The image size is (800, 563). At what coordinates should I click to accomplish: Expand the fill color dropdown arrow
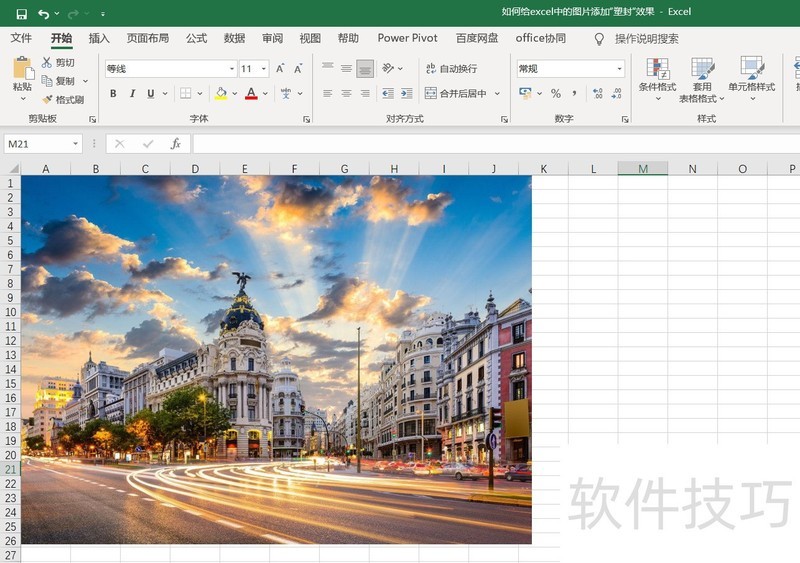coord(235,93)
